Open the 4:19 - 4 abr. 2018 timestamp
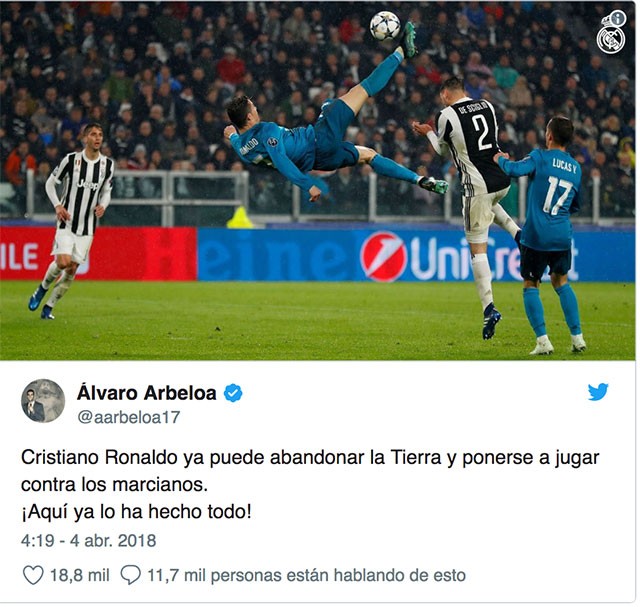The height and width of the screenshot is (607, 640). 89,540
